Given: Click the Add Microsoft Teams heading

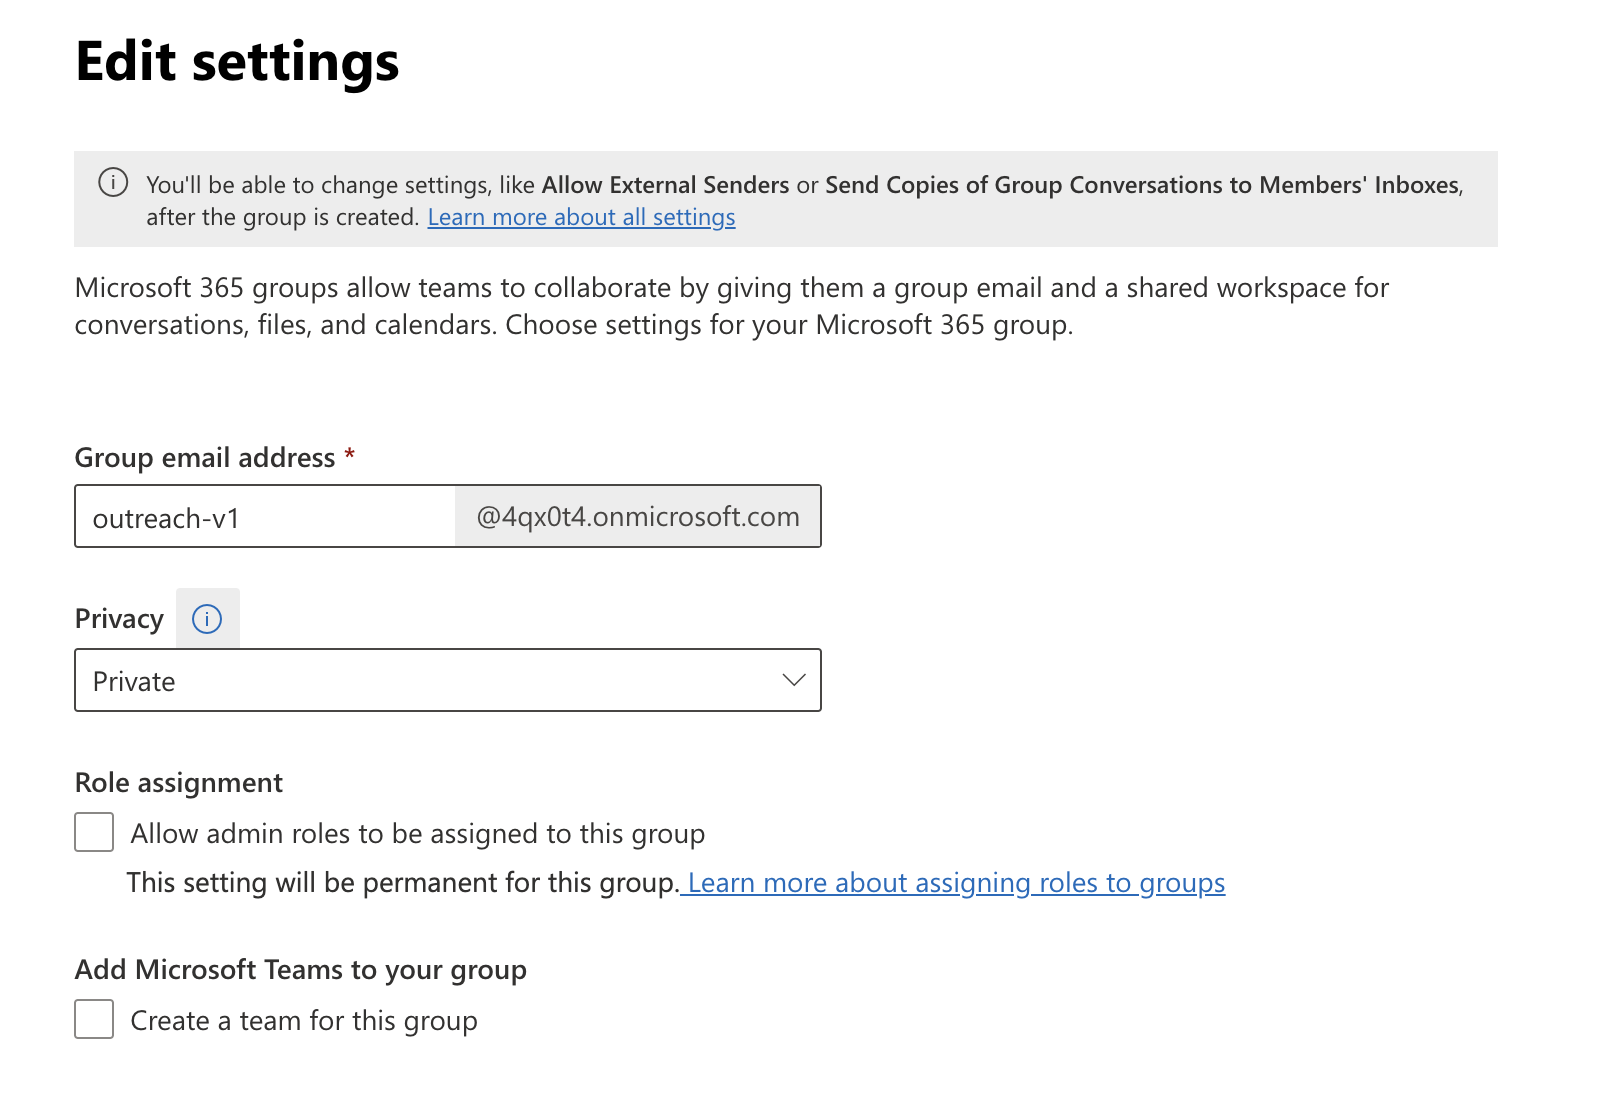Looking at the screenshot, I should tap(300, 969).
